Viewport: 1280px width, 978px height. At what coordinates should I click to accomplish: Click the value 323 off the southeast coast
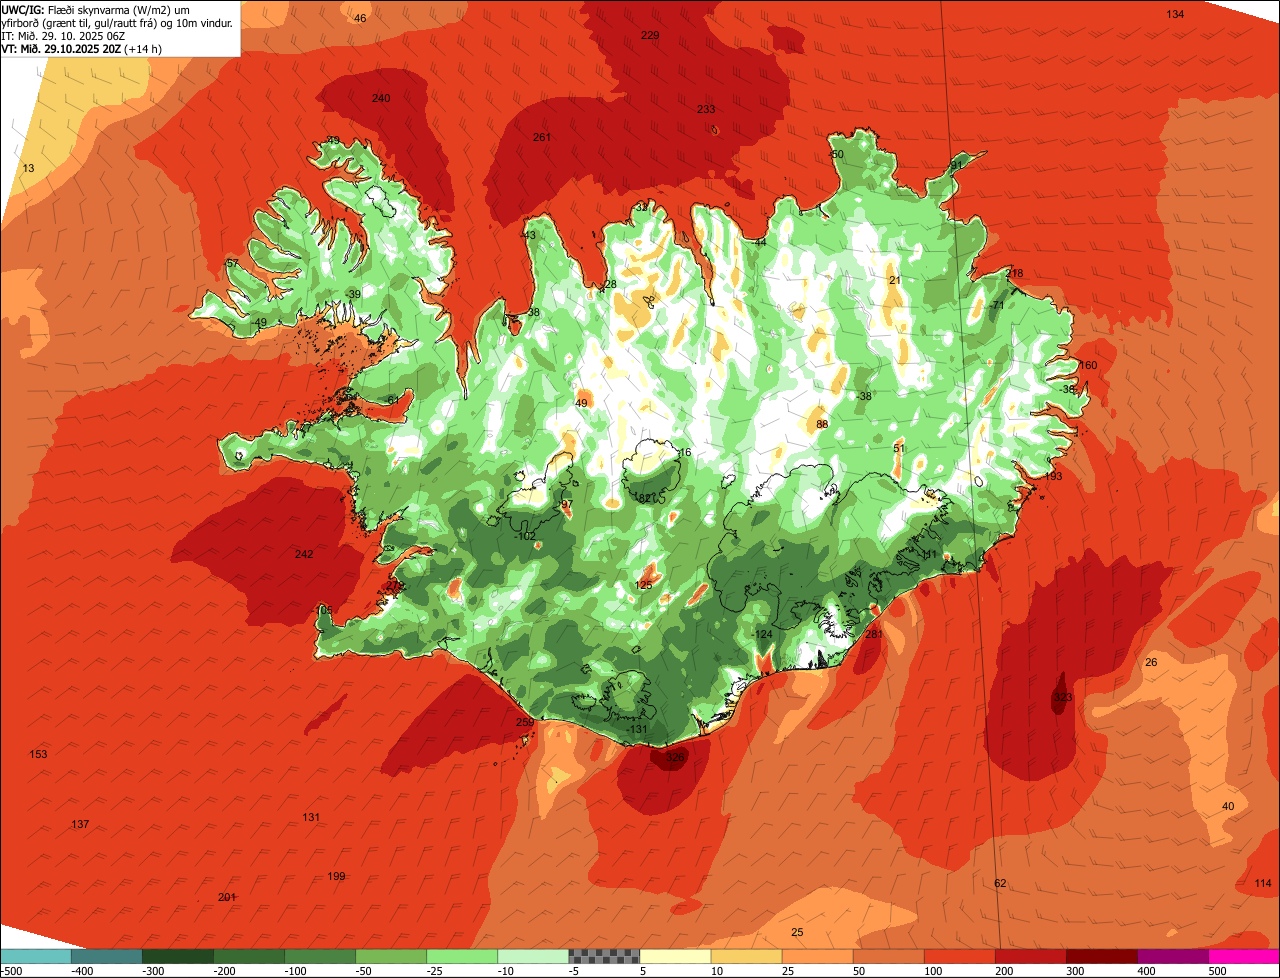(1063, 697)
